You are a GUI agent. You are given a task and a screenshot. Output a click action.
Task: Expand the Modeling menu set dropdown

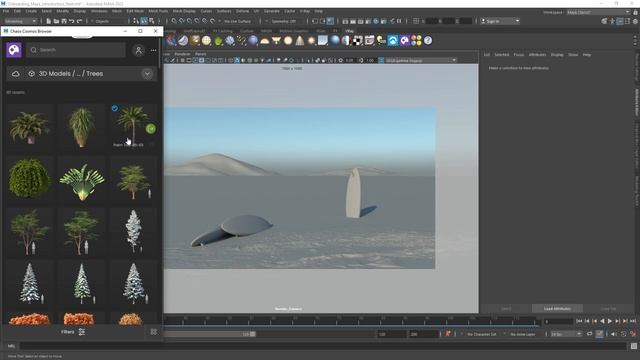coord(20,21)
